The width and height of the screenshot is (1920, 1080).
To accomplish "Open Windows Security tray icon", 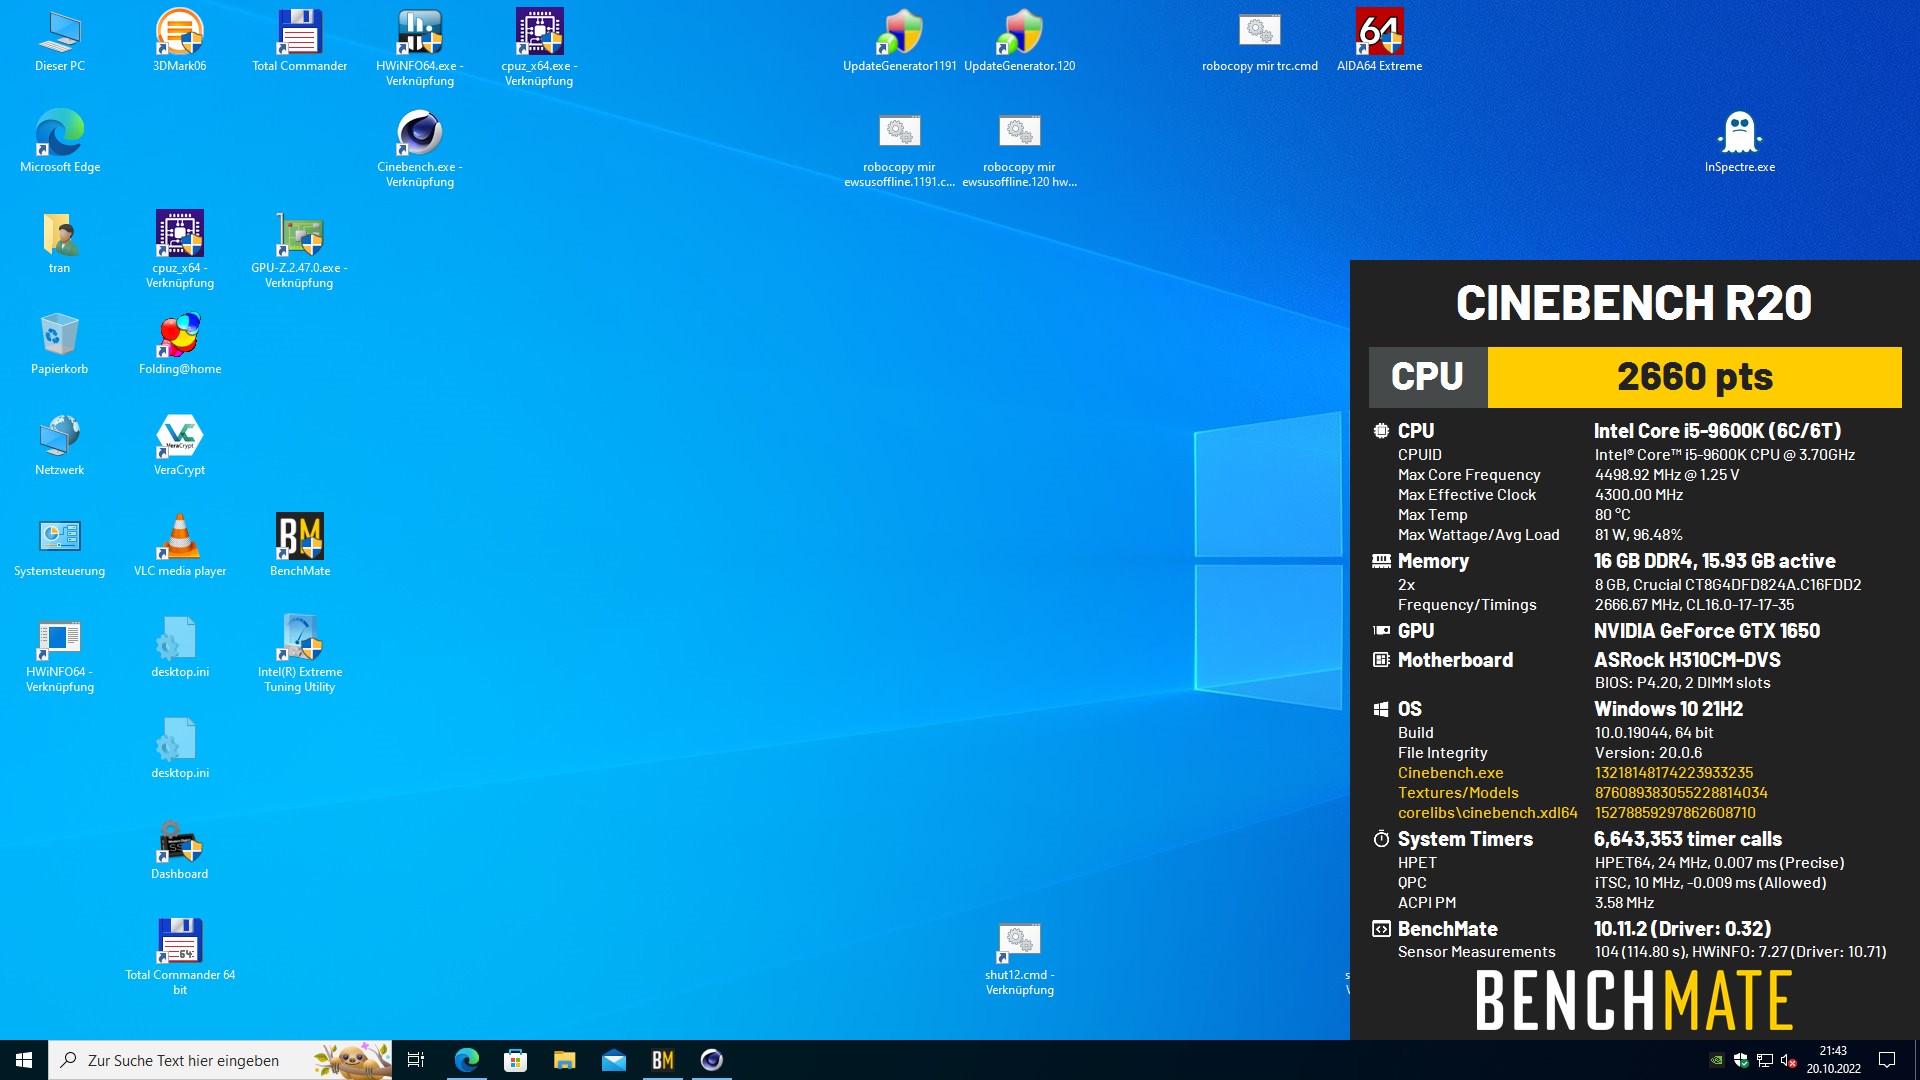I will [x=1741, y=1060].
